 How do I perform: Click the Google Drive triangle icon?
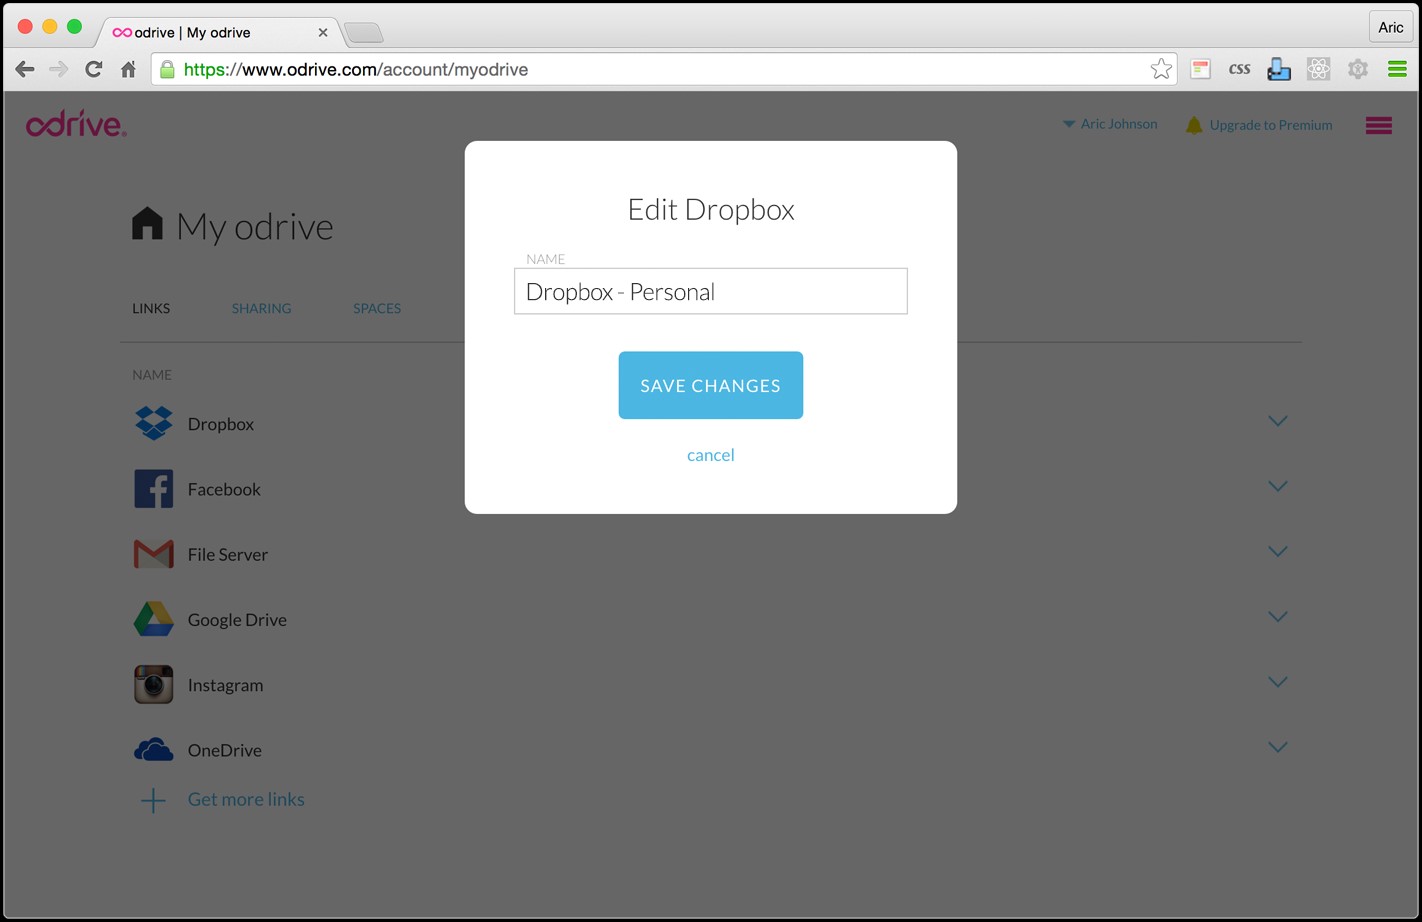pyautogui.click(x=153, y=619)
